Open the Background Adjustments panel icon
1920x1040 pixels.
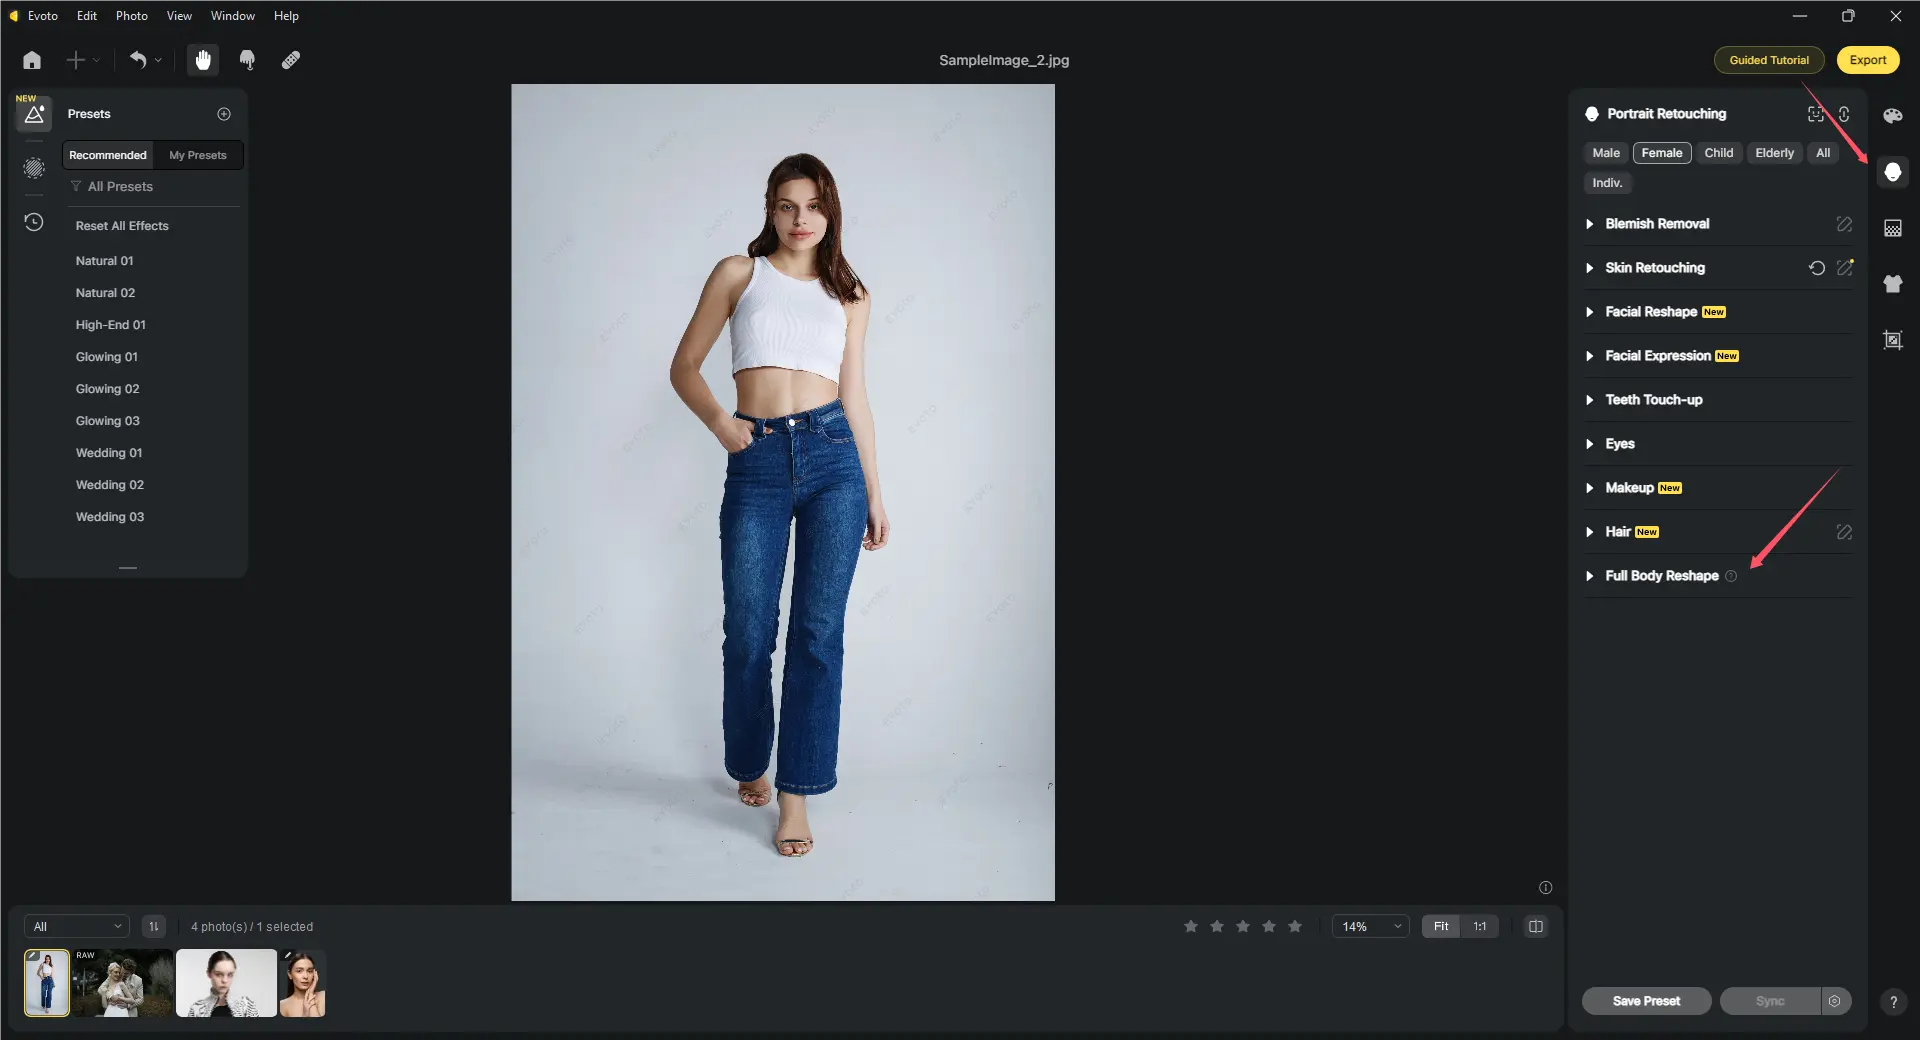[x=1892, y=228]
